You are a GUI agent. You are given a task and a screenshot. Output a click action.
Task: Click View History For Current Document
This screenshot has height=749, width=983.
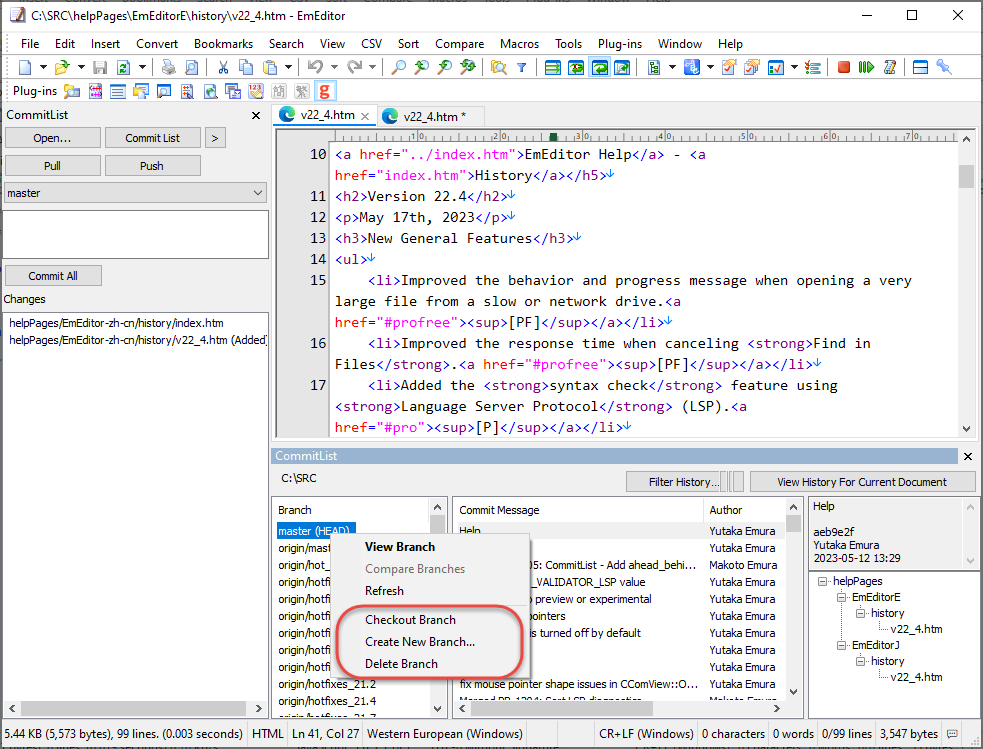pyautogui.click(x=862, y=482)
